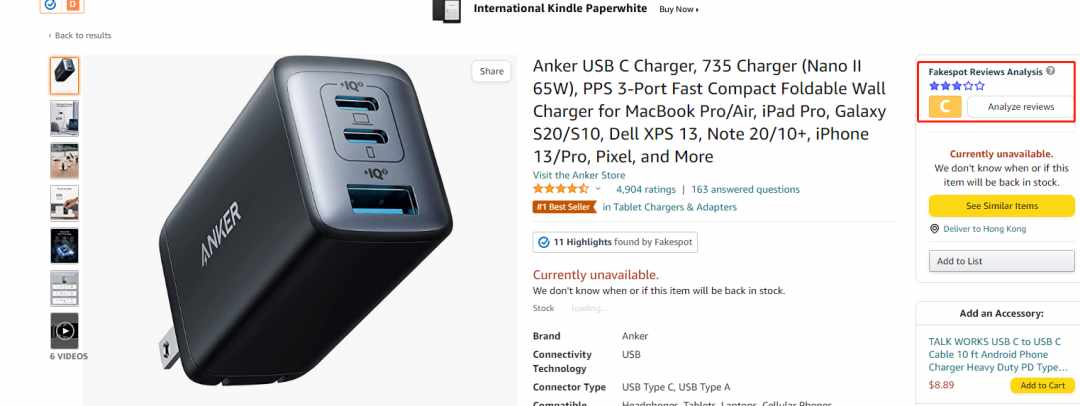The width and height of the screenshot is (1080, 406).
Task: Click the Fakespot help question mark icon
Action: (1050, 70)
